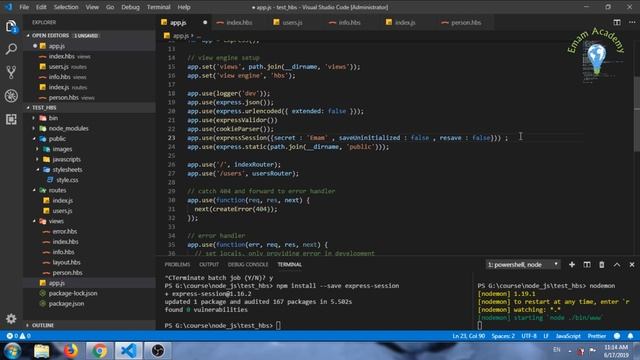This screenshot has height=360, width=640.
Task: Open package-lock.json in the file tree
Action: point(73,293)
